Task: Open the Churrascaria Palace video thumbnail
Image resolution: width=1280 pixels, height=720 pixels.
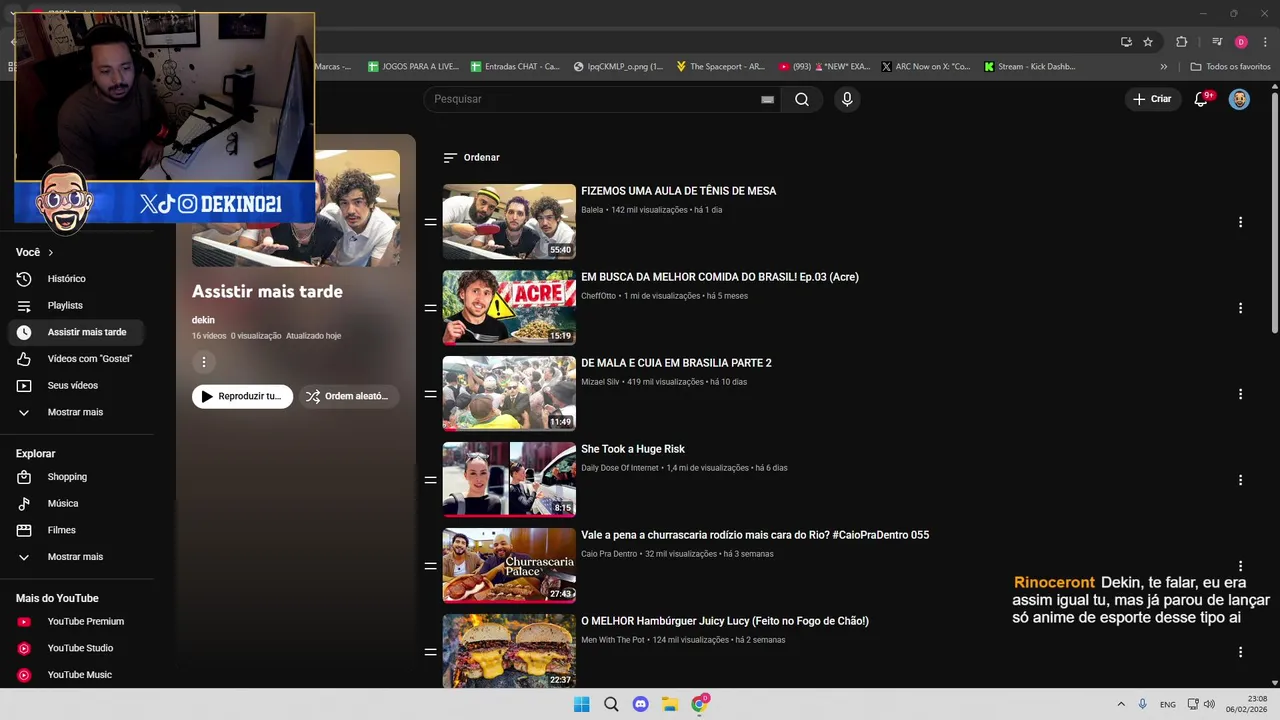Action: [x=509, y=565]
